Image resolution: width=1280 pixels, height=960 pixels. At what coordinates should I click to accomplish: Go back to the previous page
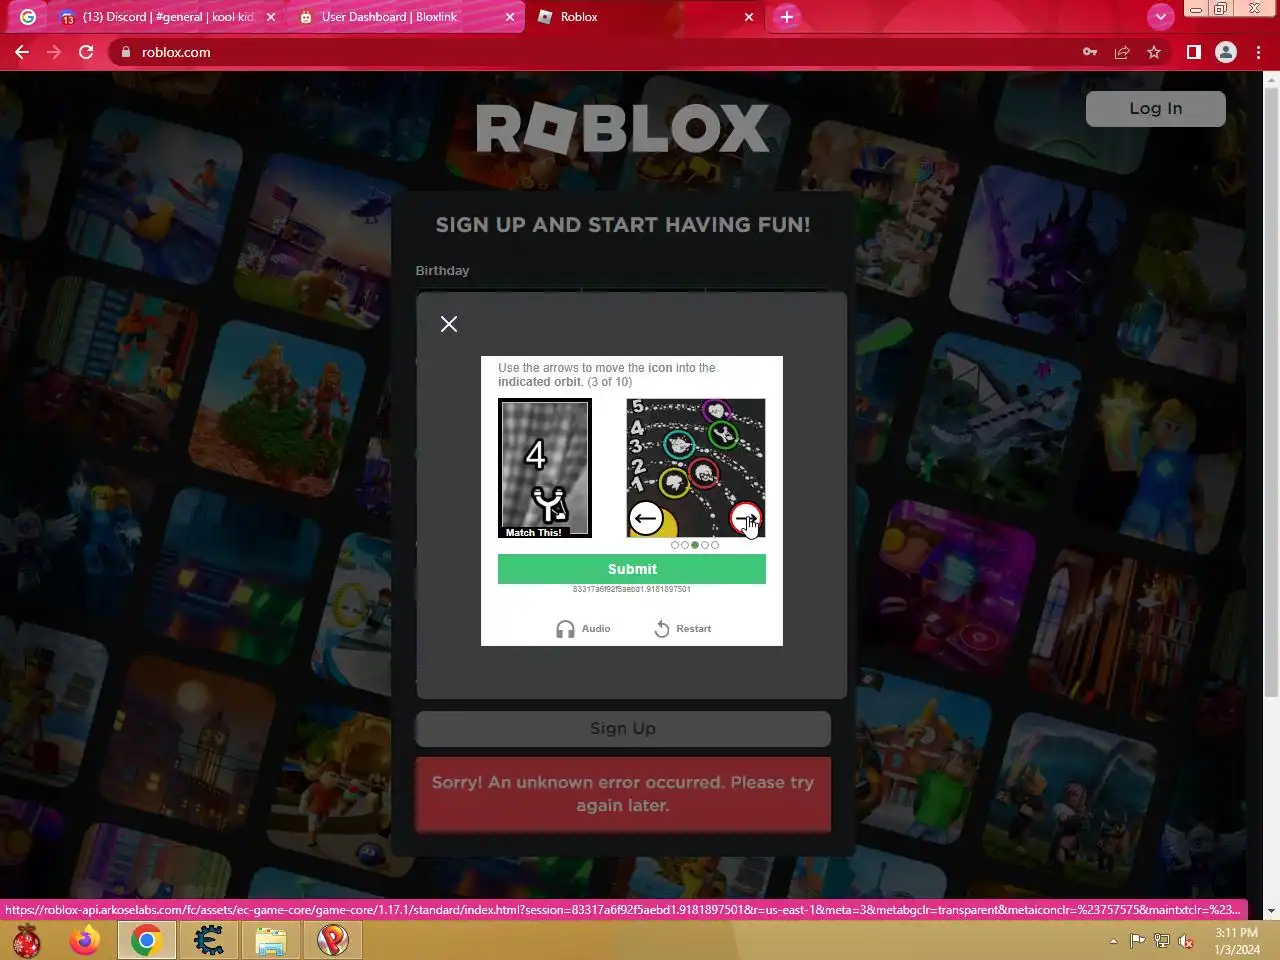[22, 52]
